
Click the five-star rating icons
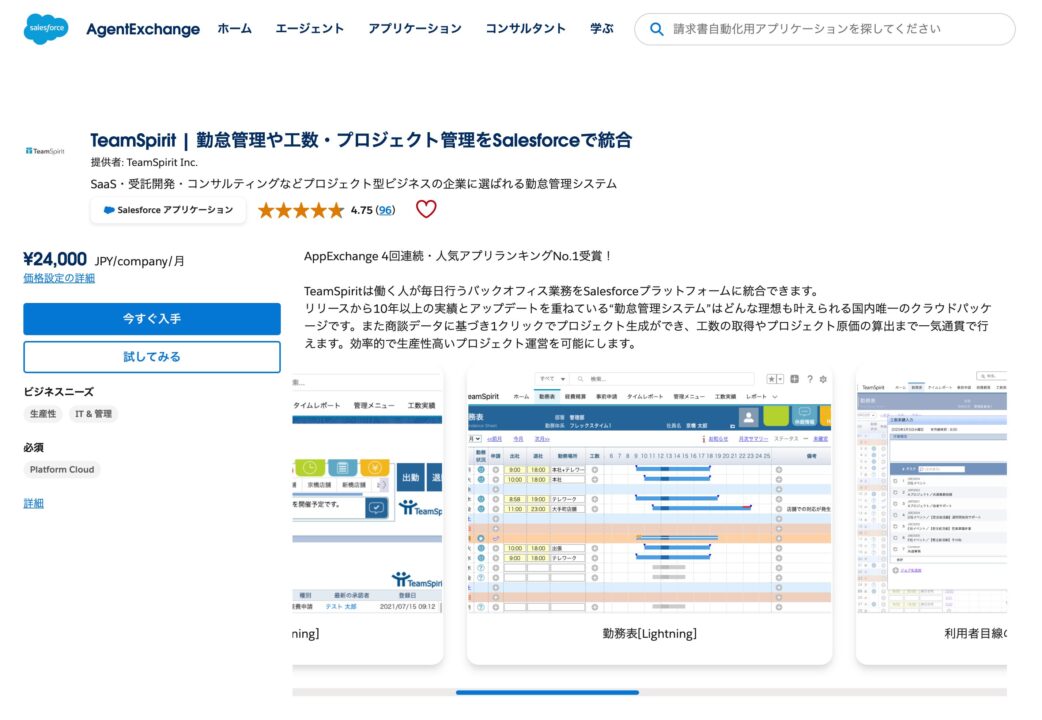pyautogui.click(x=300, y=210)
